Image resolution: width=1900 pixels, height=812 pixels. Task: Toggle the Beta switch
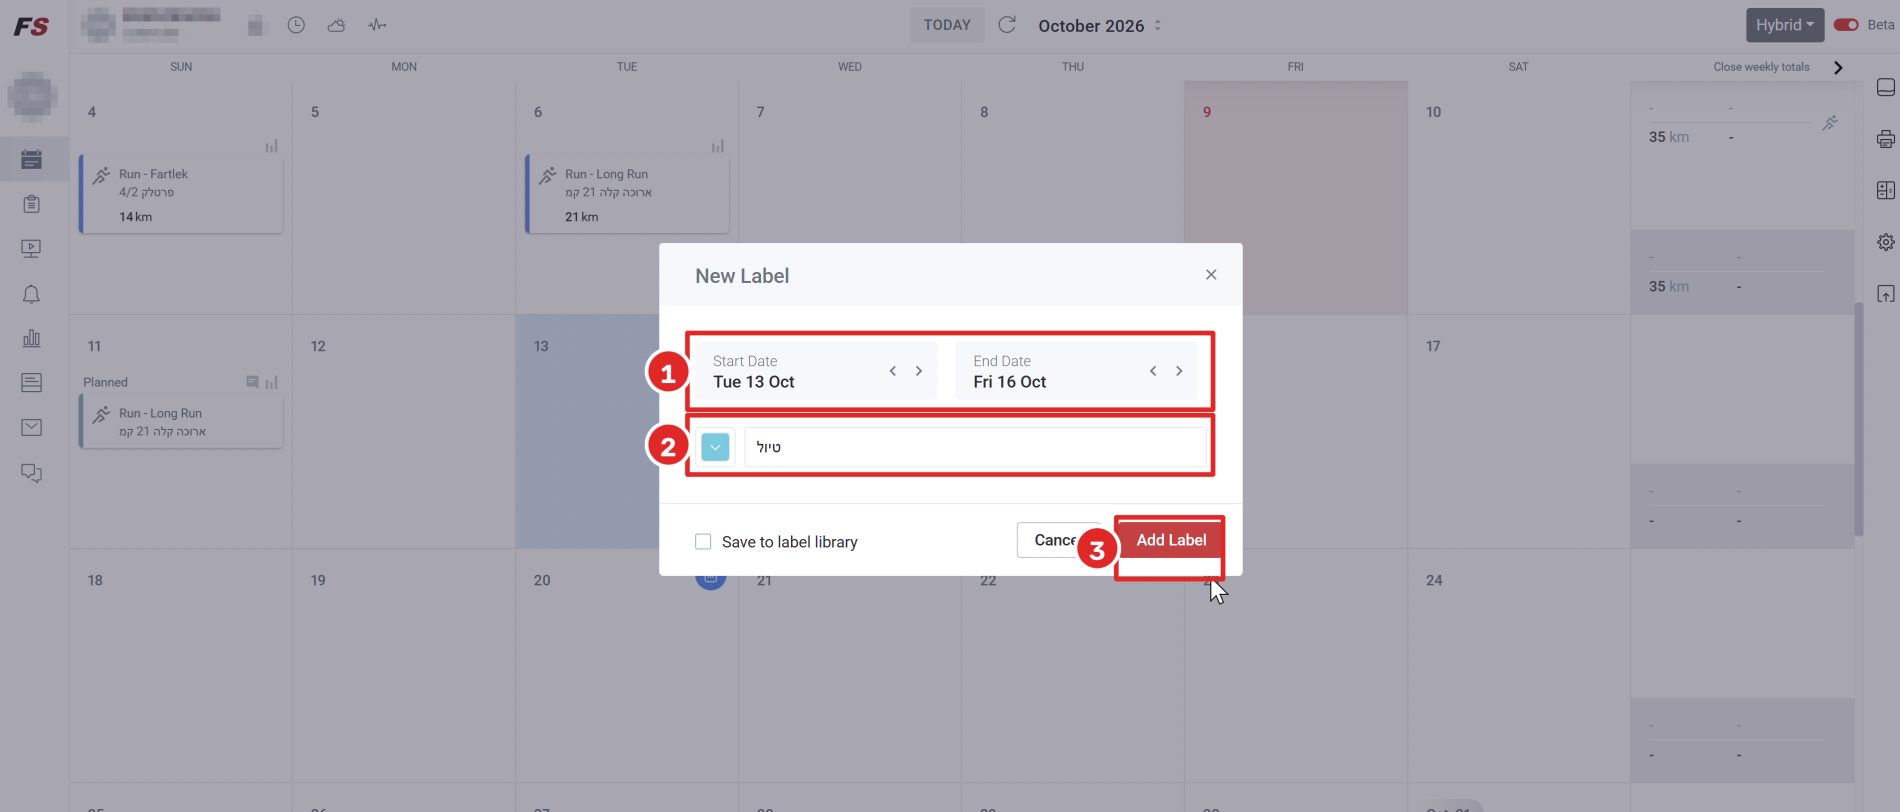tap(1846, 25)
